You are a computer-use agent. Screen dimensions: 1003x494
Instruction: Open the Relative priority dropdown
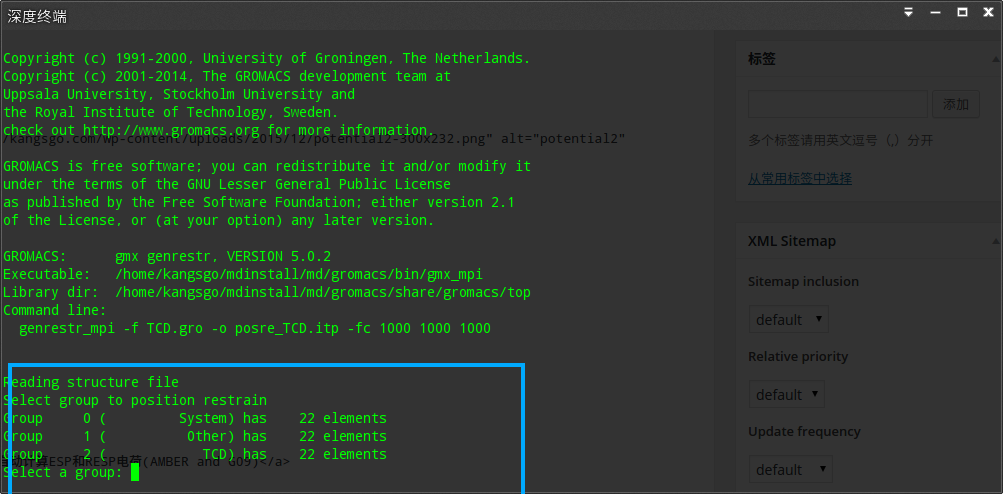(789, 394)
